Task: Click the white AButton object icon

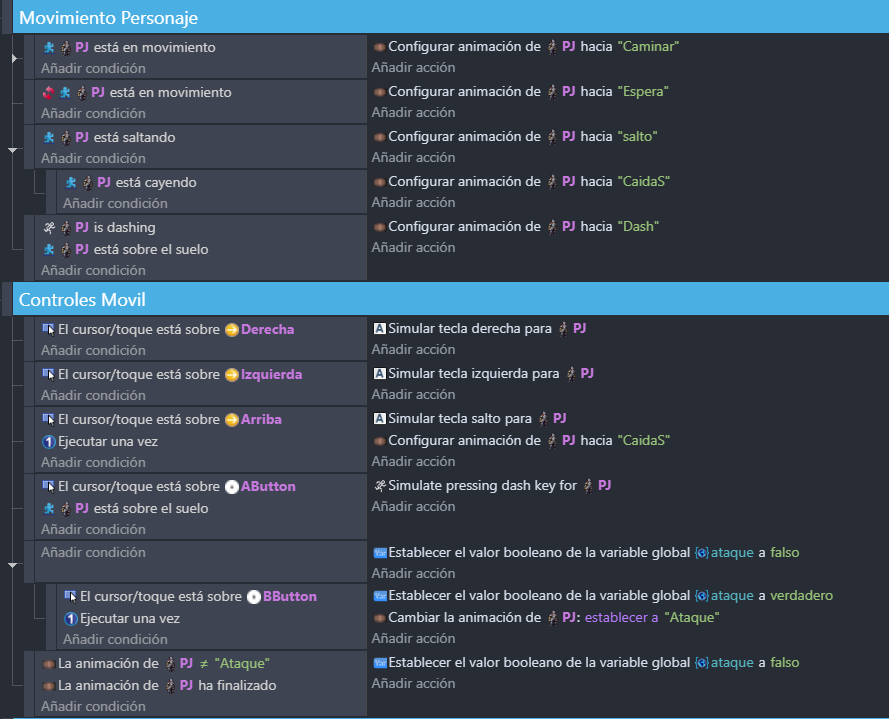Action: (x=231, y=487)
